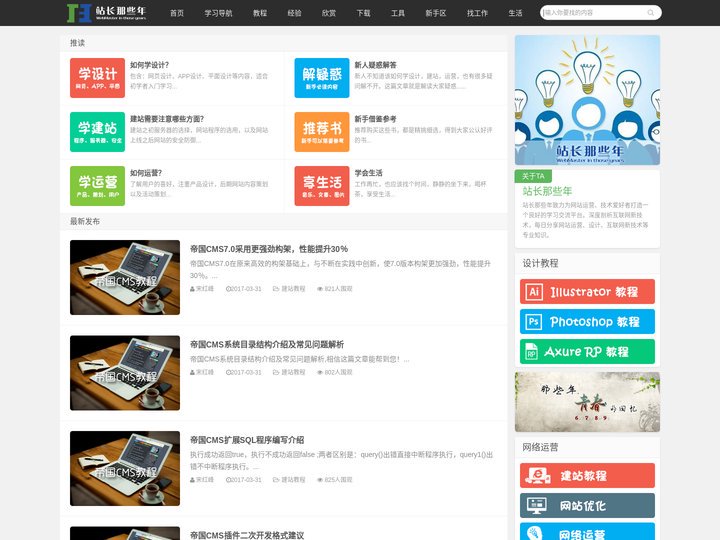Go to the 下载 menu item
Screen dimensions: 720x540
[363, 13]
